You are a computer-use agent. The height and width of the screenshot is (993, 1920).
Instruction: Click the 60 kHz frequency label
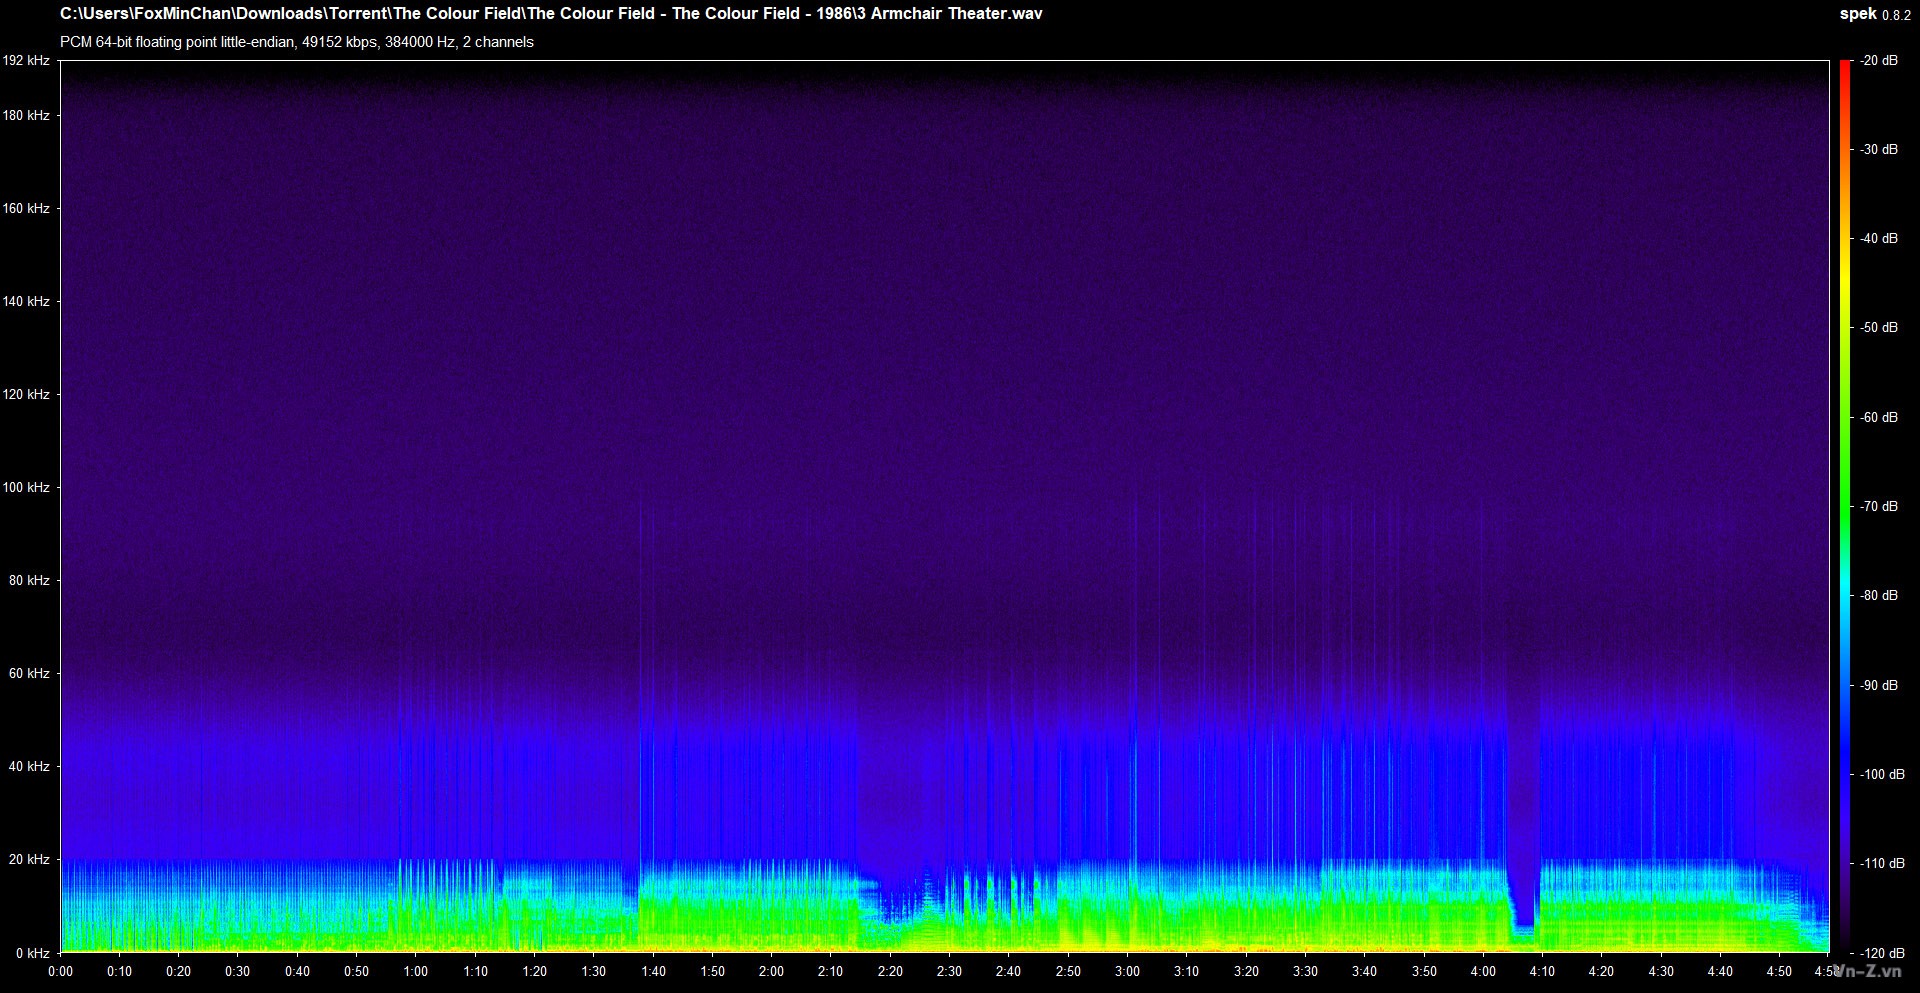click(30, 674)
